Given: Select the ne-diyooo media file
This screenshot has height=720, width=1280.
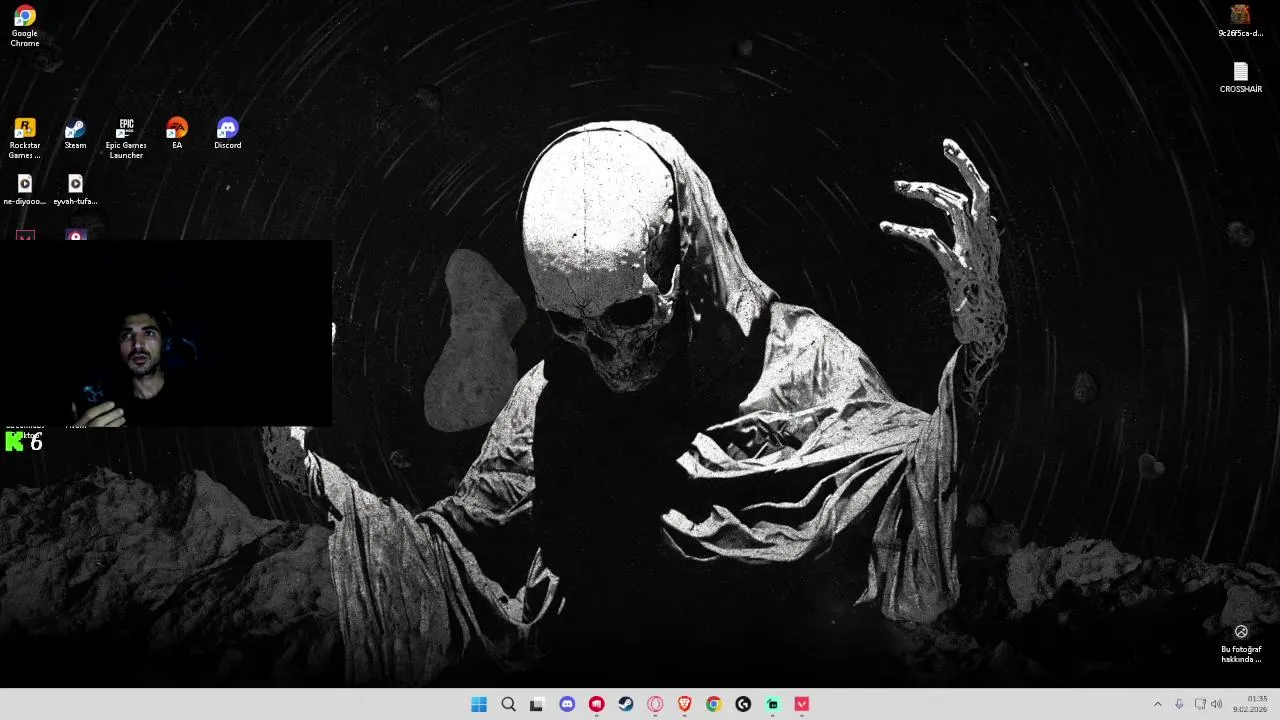Looking at the screenshot, I should [25, 189].
